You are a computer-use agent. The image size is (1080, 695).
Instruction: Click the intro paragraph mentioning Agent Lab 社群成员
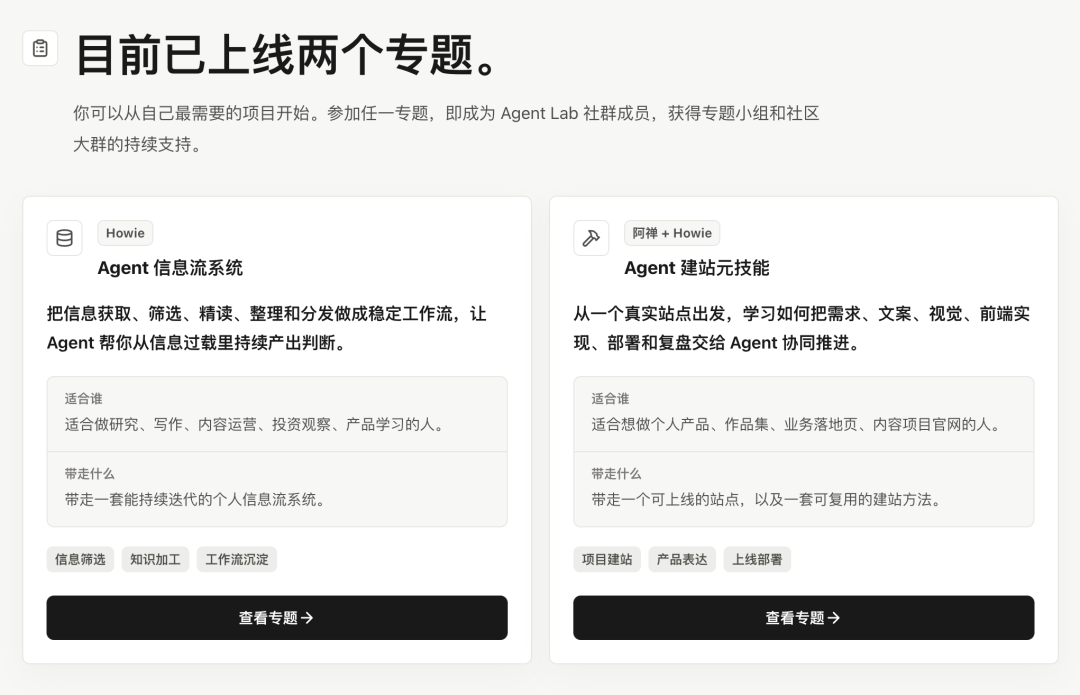pyautogui.click(x=446, y=129)
